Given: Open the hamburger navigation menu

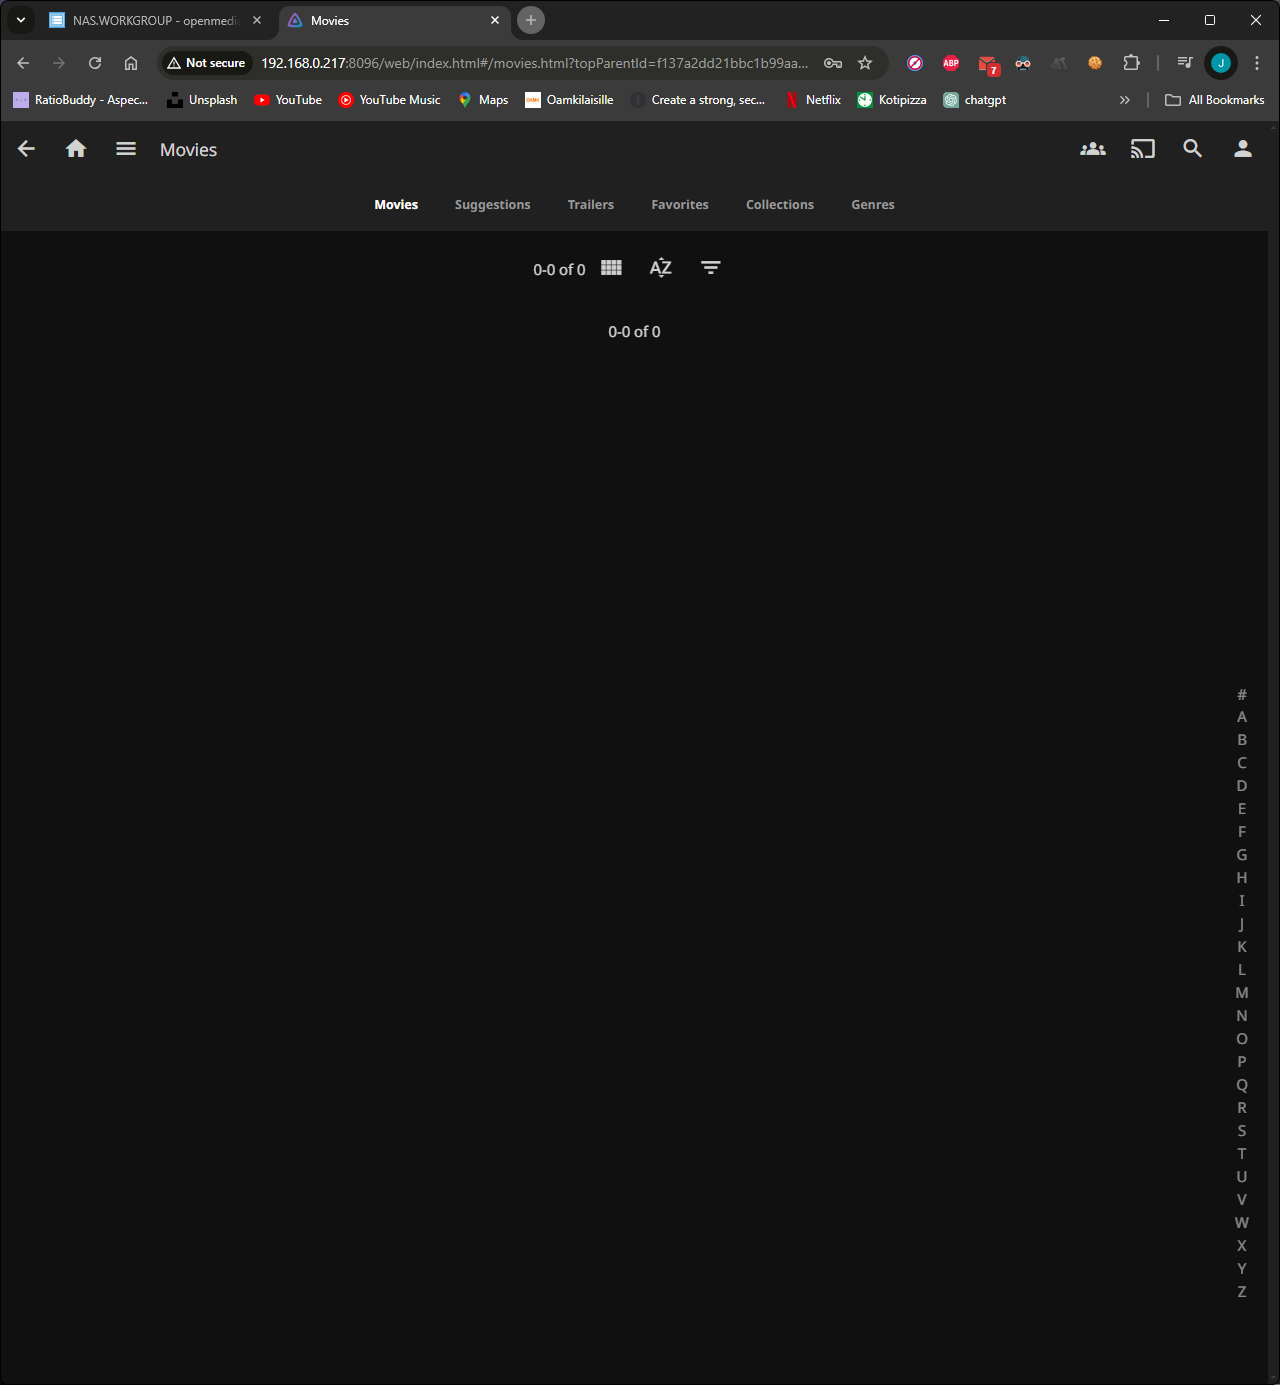Looking at the screenshot, I should click(126, 149).
